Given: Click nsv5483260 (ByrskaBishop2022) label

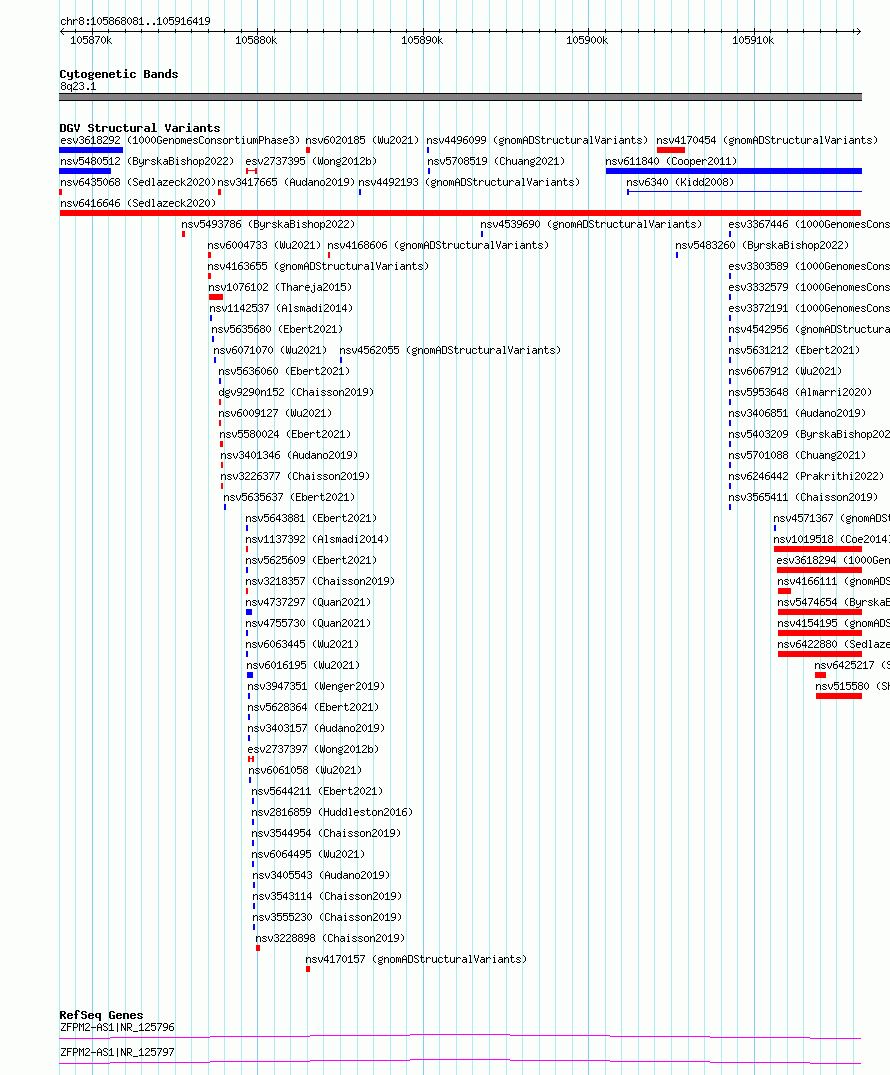Looking at the screenshot, I should (762, 245).
